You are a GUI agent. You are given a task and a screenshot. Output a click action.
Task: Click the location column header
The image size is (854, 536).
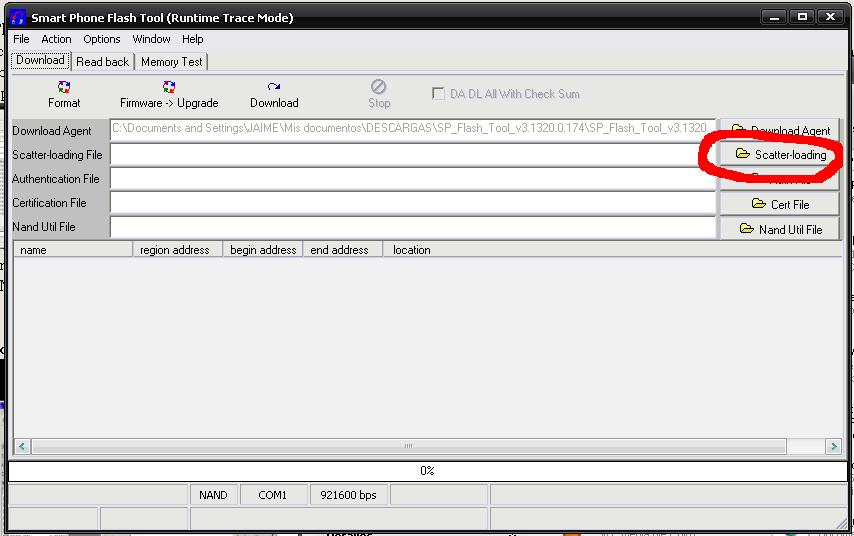pyautogui.click(x=613, y=249)
